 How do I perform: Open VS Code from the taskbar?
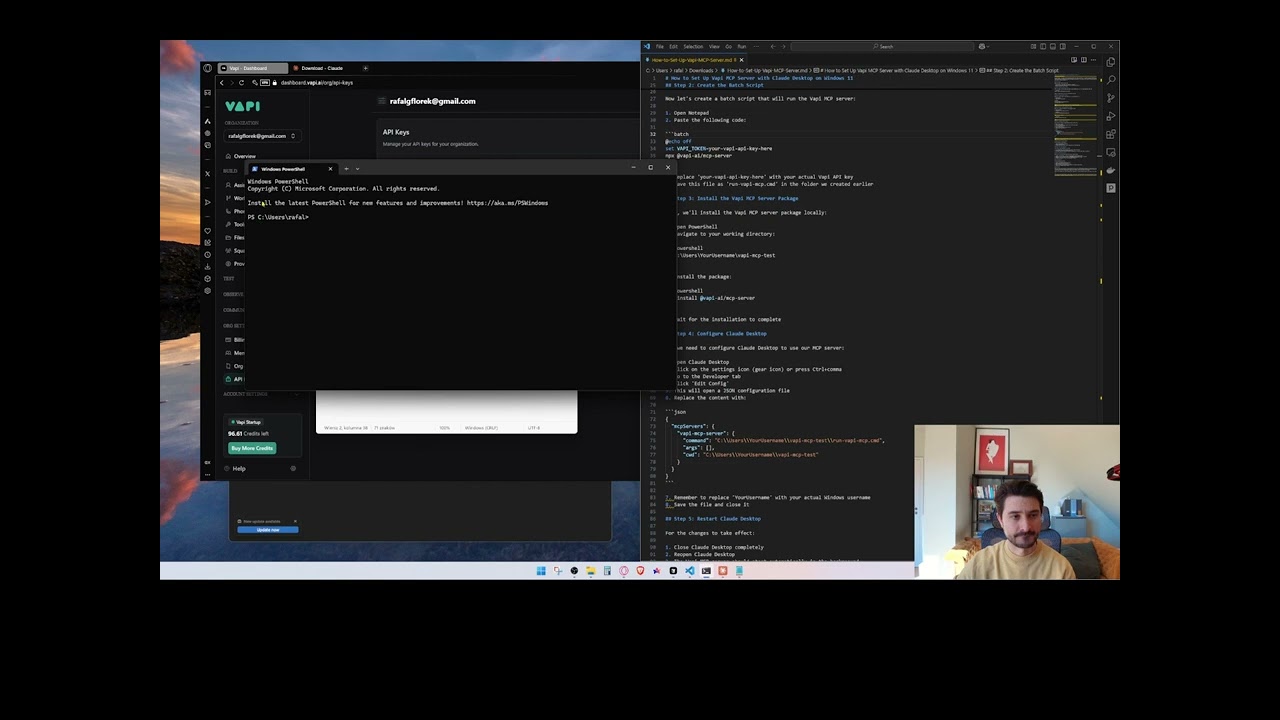pyautogui.click(x=690, y=571)
